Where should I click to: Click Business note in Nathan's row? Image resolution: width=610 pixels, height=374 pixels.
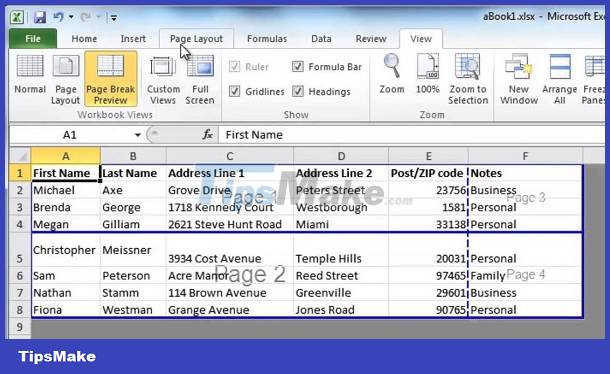click(x=525, y=293)
